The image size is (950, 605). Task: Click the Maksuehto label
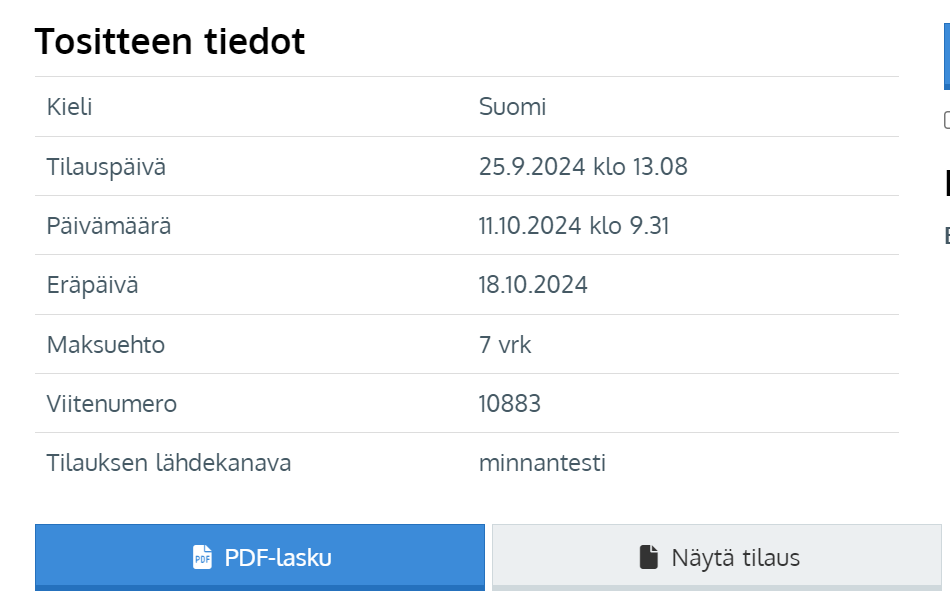pos(106,345)
